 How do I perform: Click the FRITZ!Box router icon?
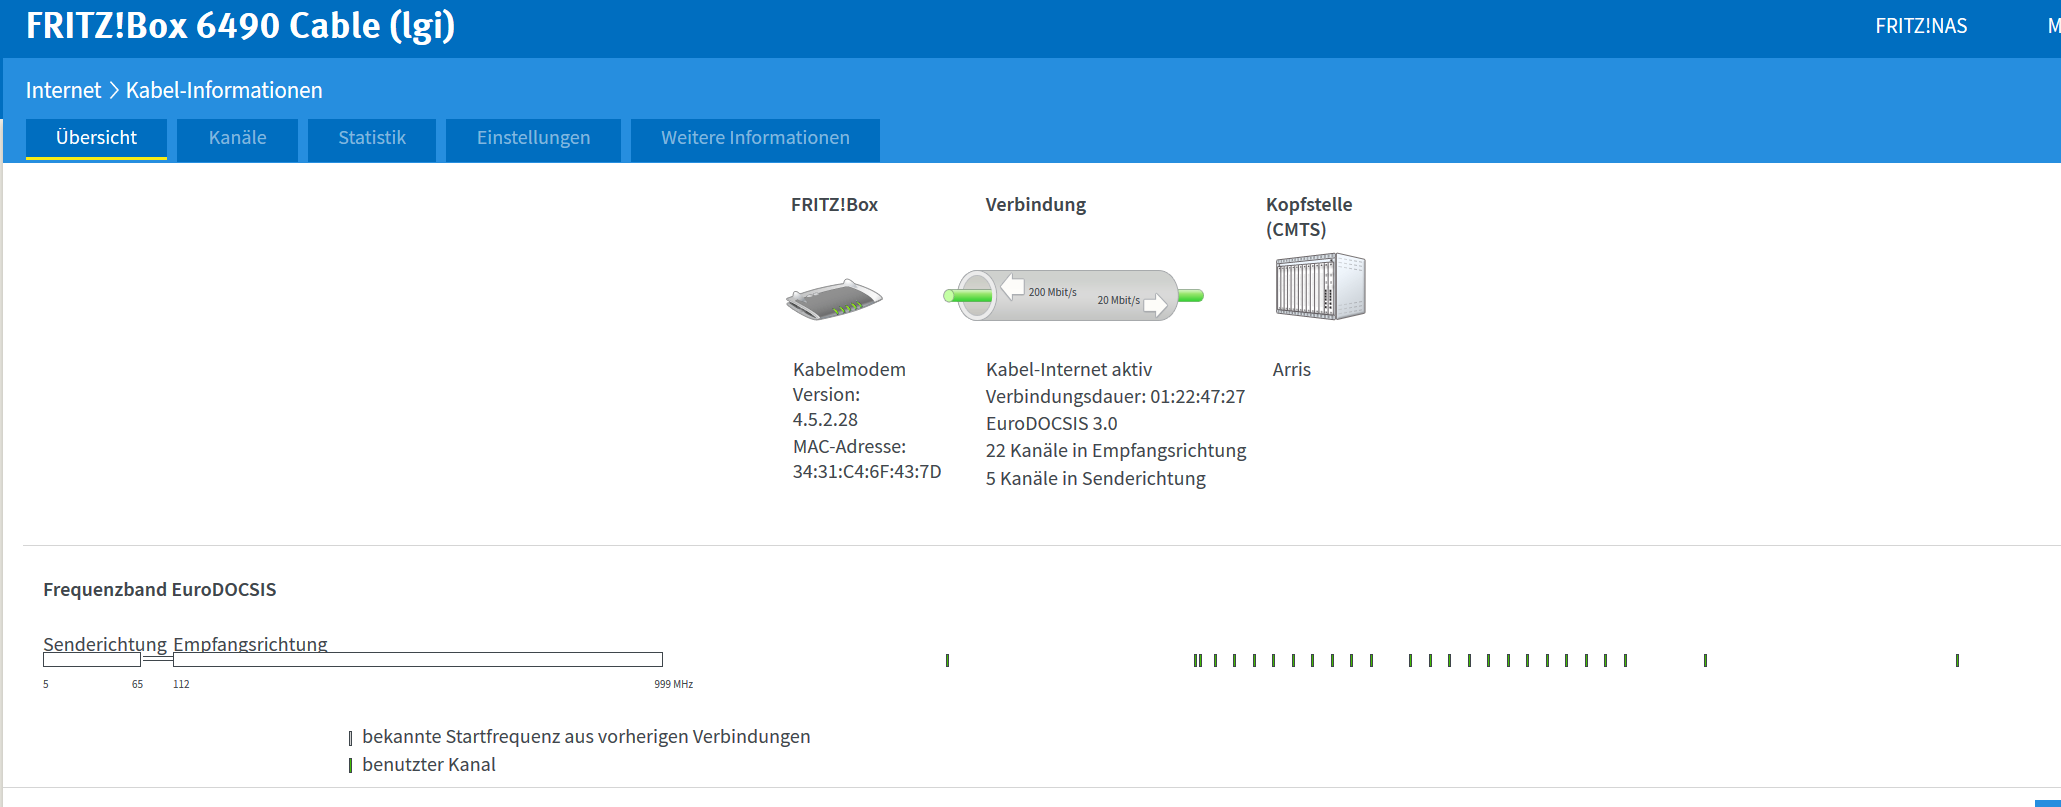click(834, 298)
